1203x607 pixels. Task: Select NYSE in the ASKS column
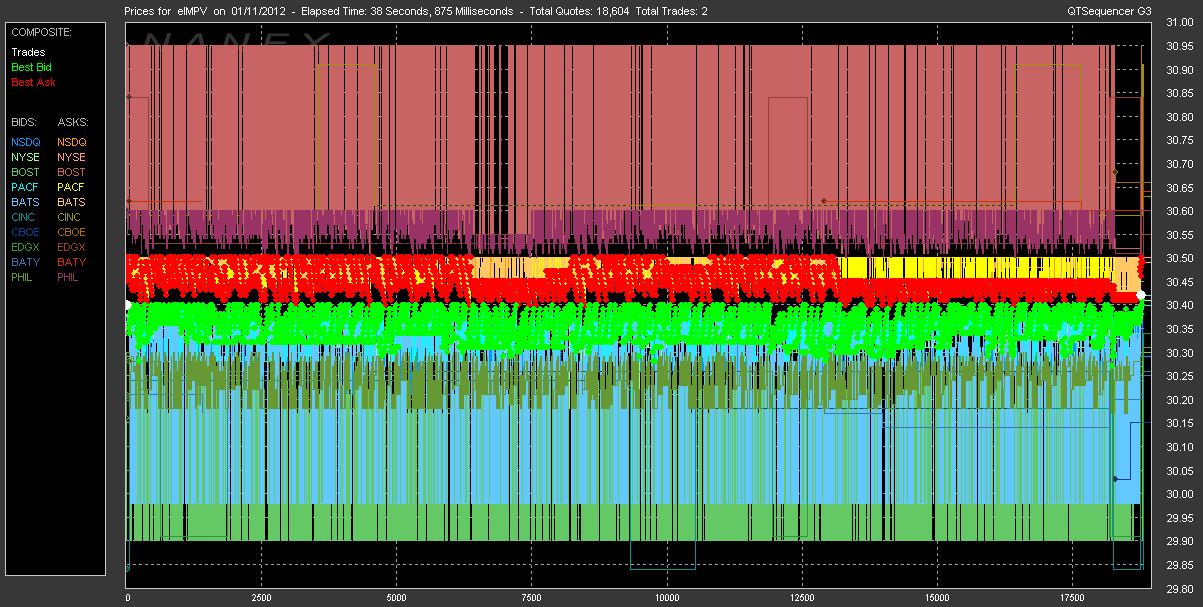(x=72, y=157)
